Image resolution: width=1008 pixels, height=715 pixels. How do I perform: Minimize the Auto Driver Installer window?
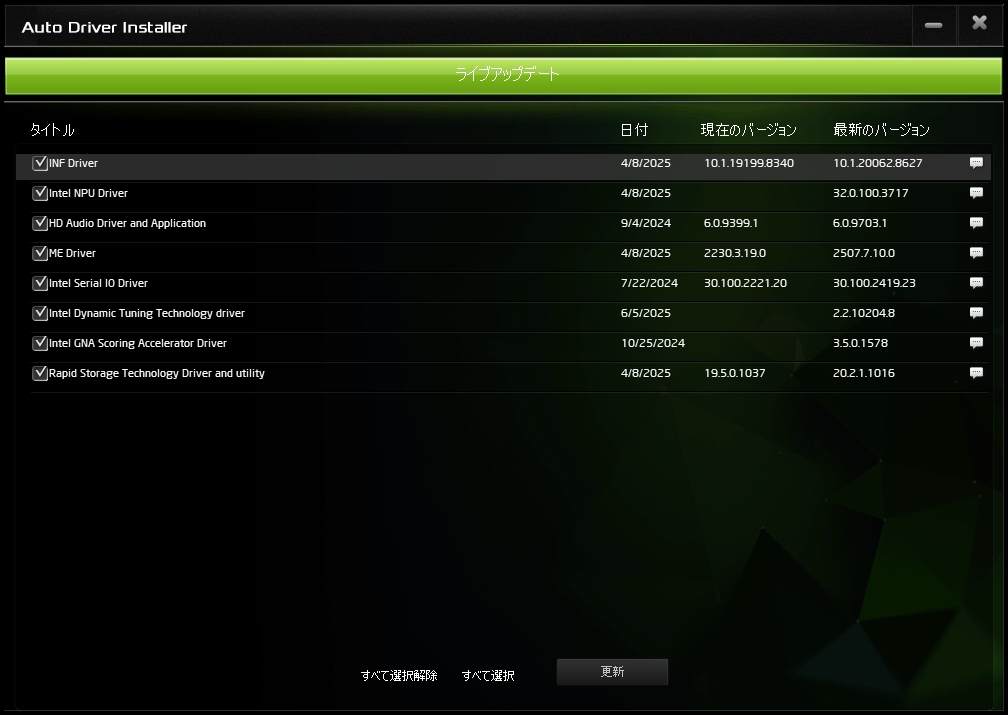[933, 25]
